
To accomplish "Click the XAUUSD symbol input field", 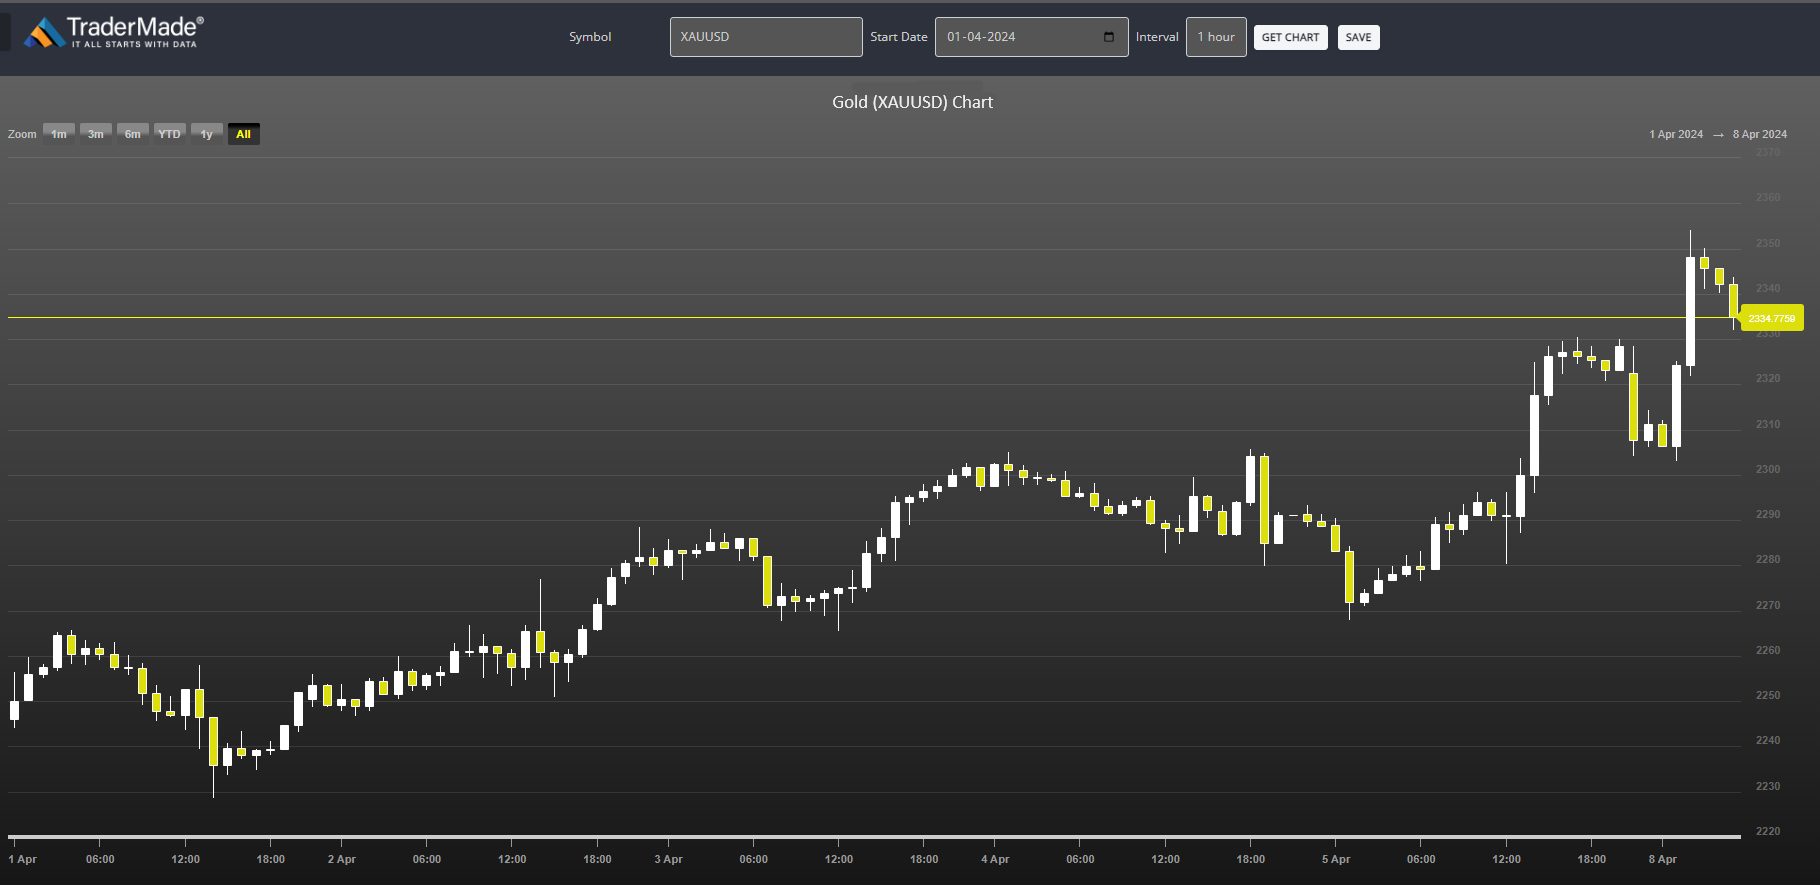I will [x=766, y=37].
